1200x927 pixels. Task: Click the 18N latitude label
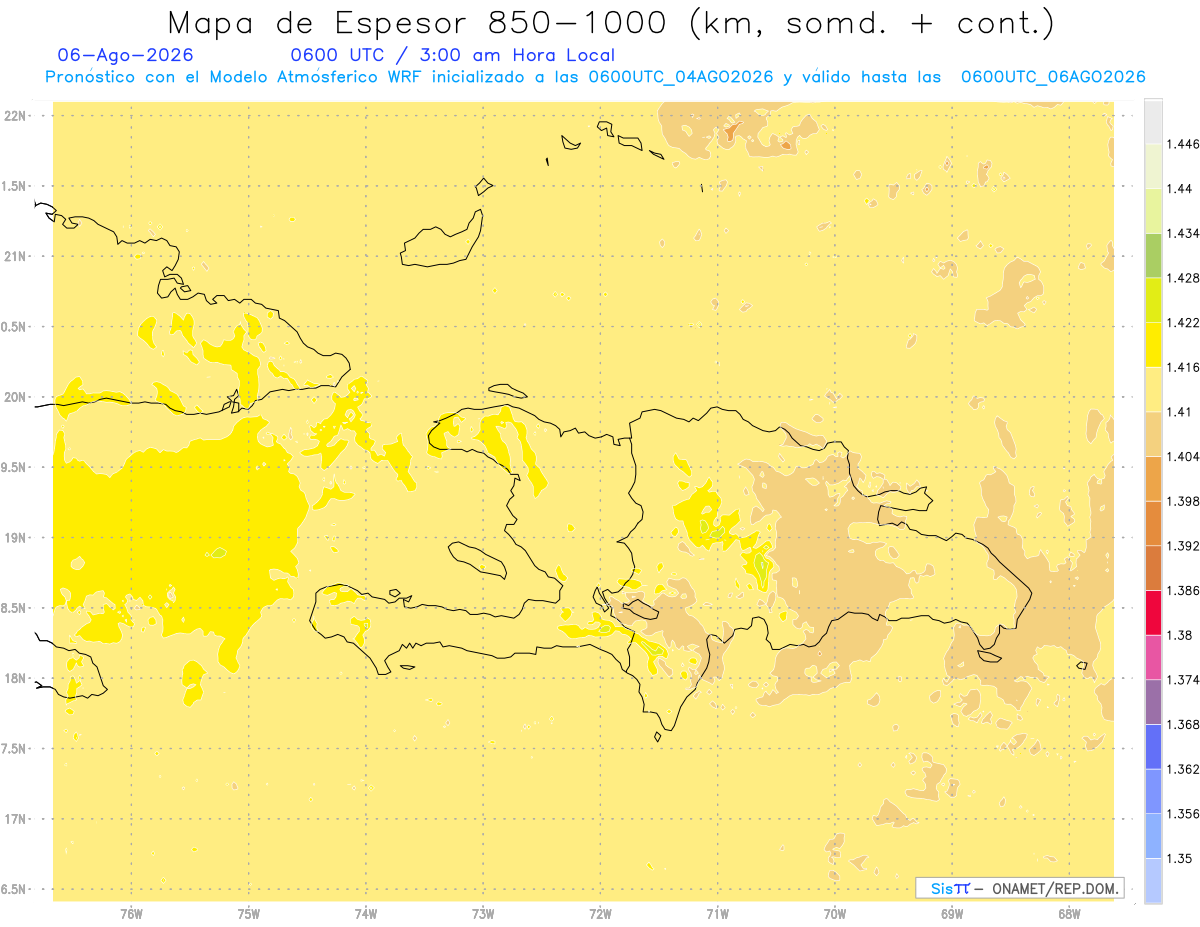coord(15,678)
